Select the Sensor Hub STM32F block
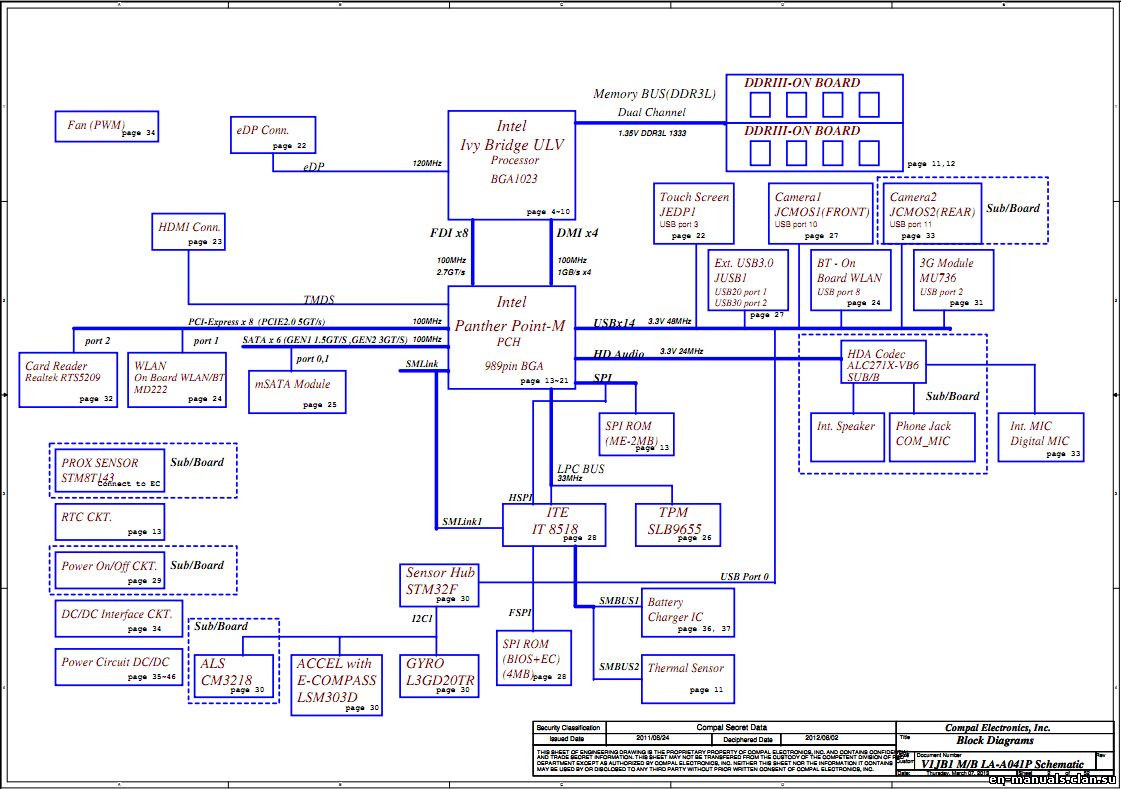1121x789 pixels. tap(440, 583)
